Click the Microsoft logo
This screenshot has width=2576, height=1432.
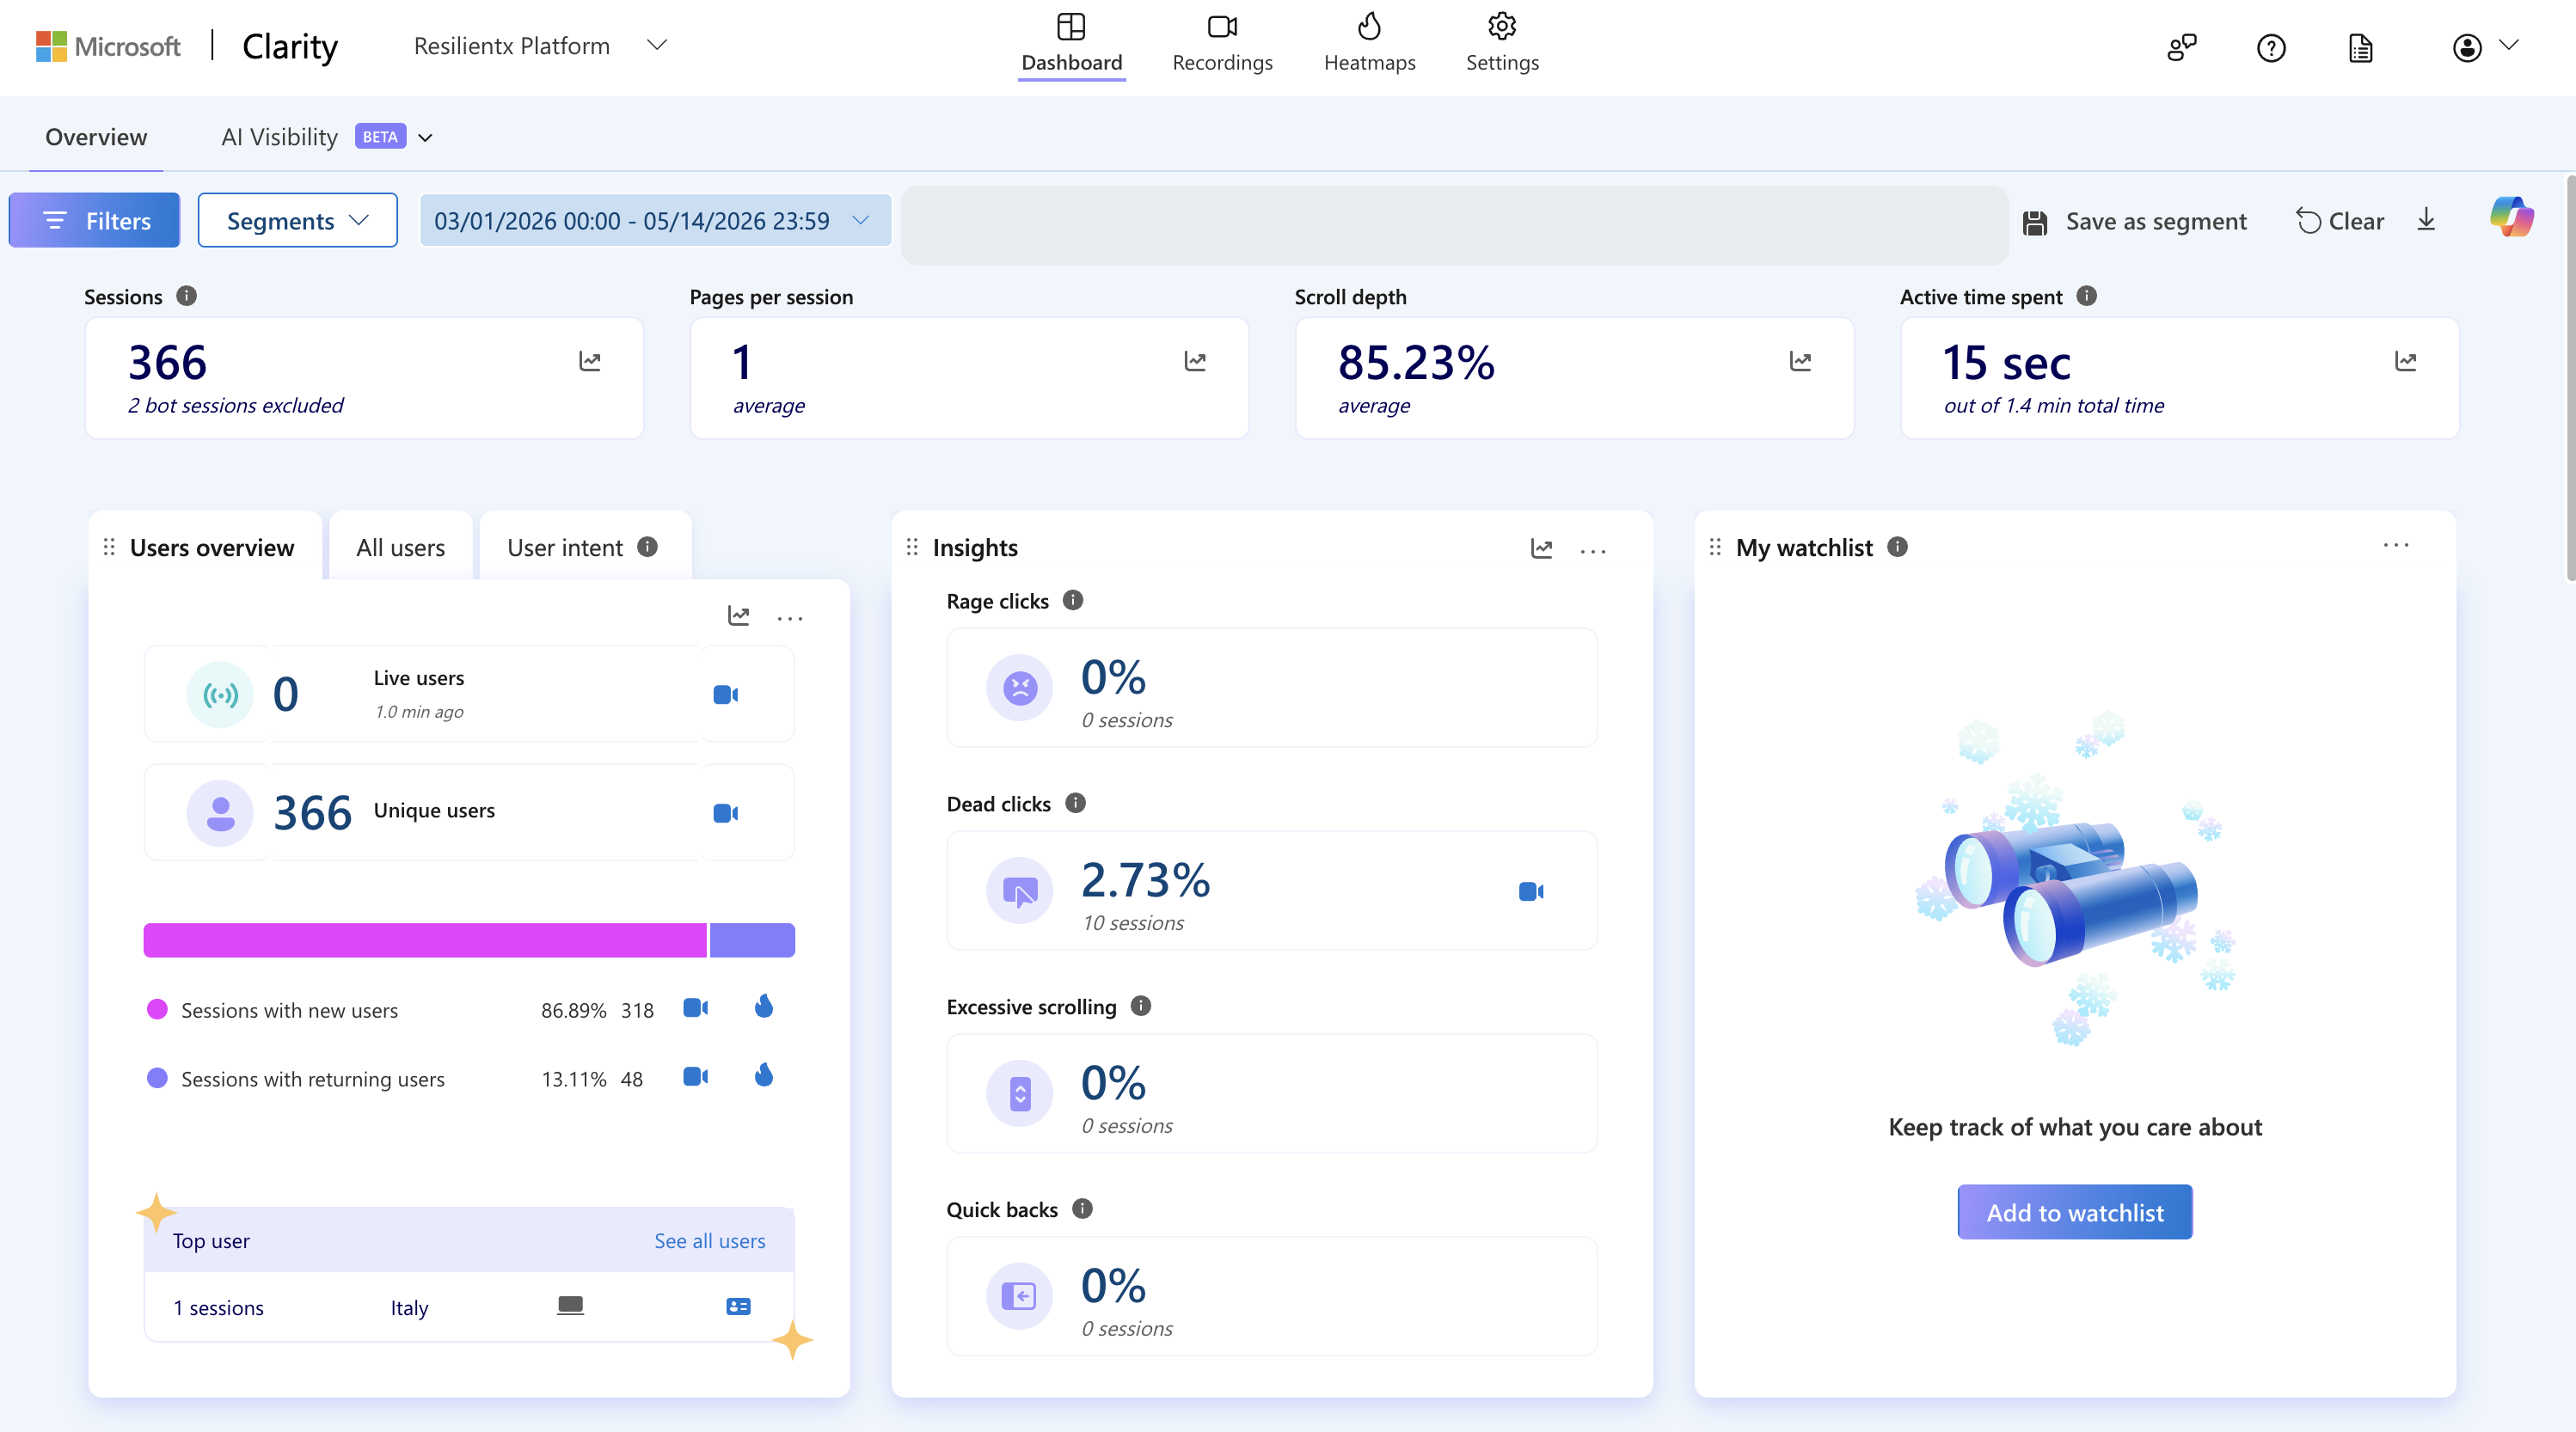(x=108, y=46)
